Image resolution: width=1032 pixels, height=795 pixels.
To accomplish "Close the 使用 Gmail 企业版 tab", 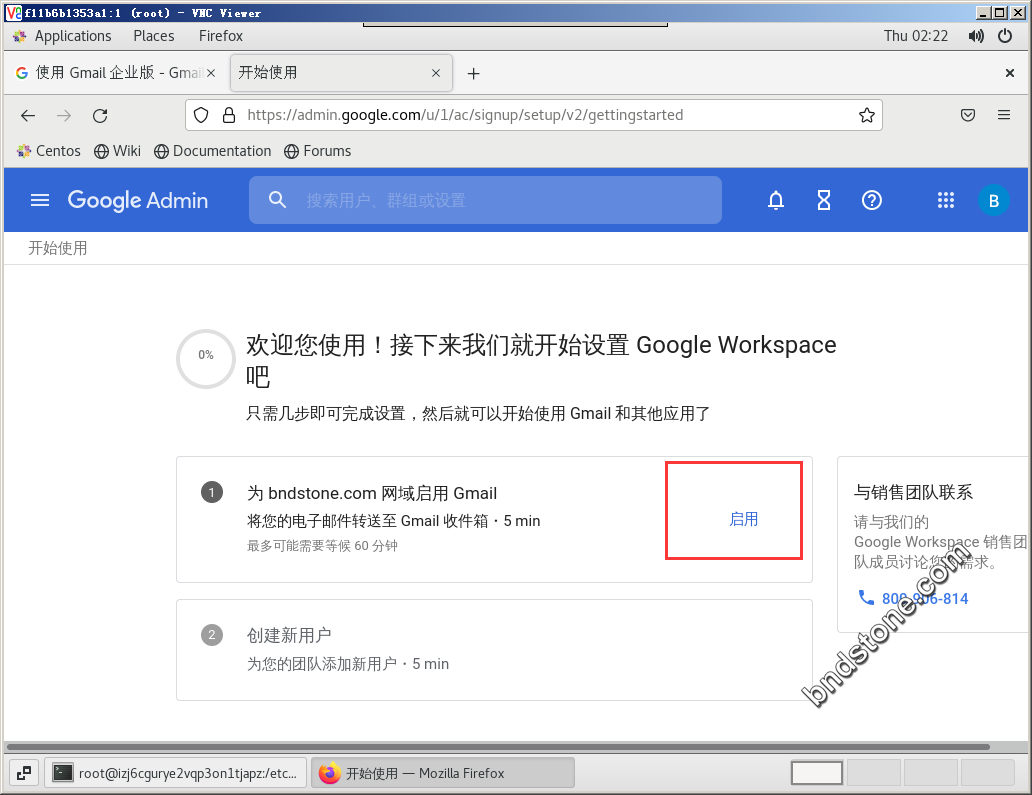I will click(x=211, y=73).
